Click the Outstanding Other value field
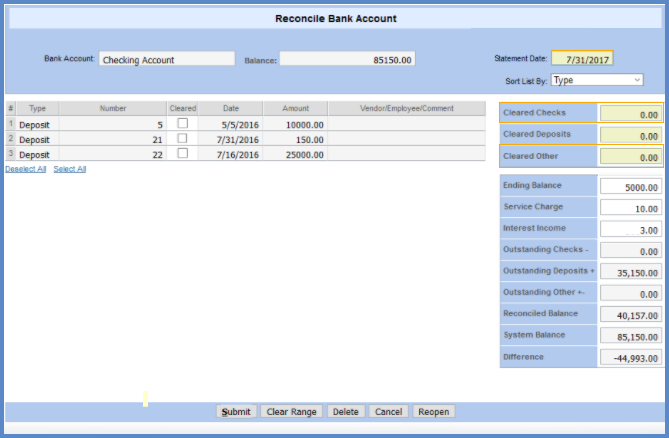The height and width of the screenshot is (438, 669). [631, 293]
